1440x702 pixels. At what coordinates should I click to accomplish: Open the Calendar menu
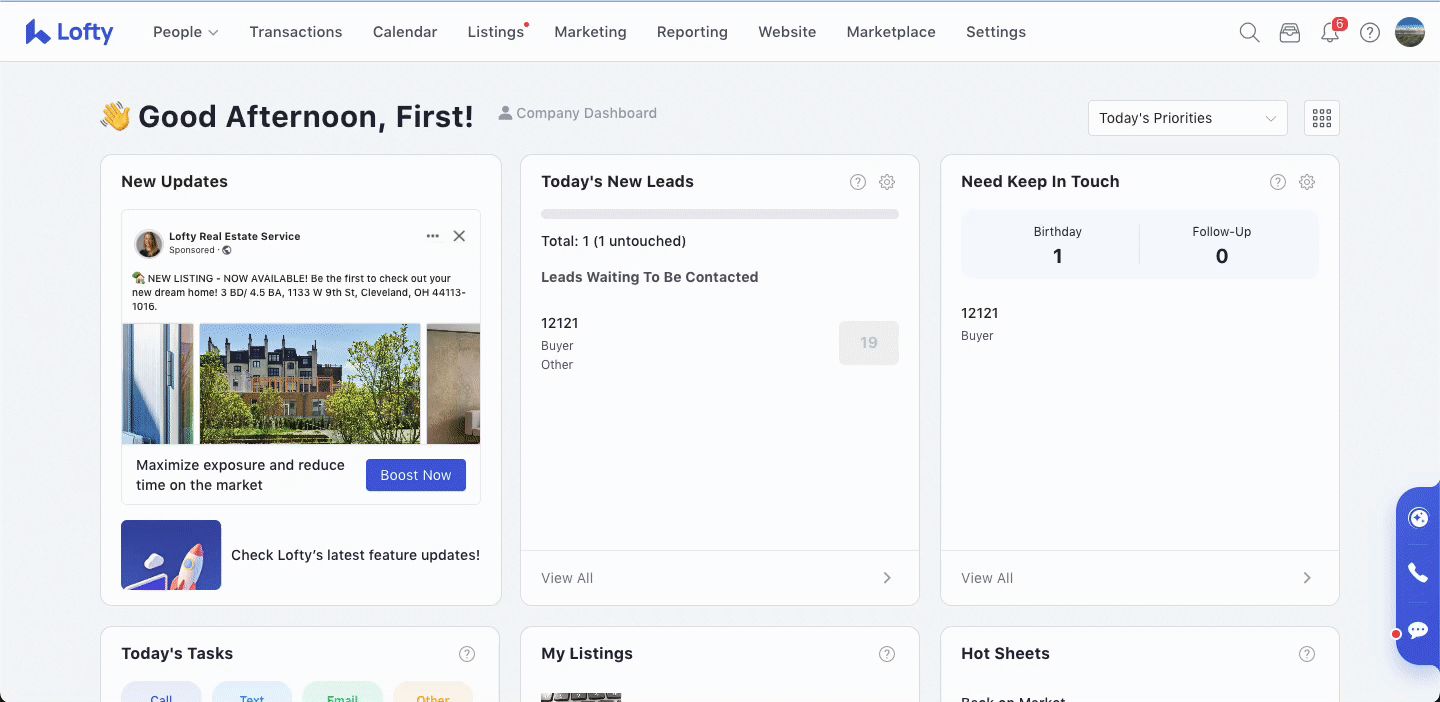coord(405,32)
